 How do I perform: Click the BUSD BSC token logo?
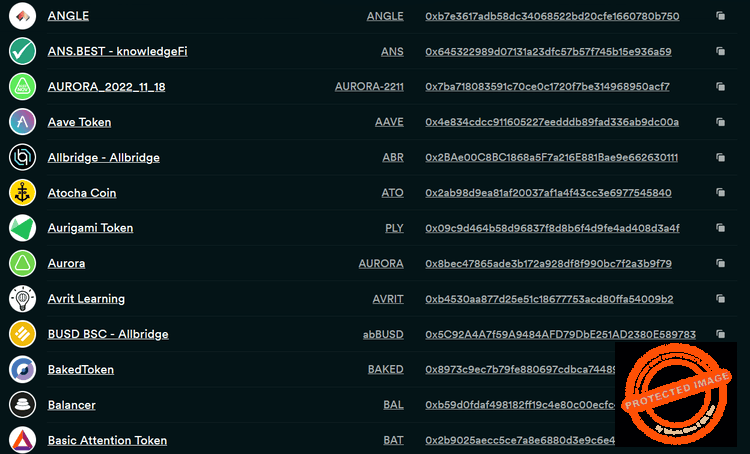point(22,334)
